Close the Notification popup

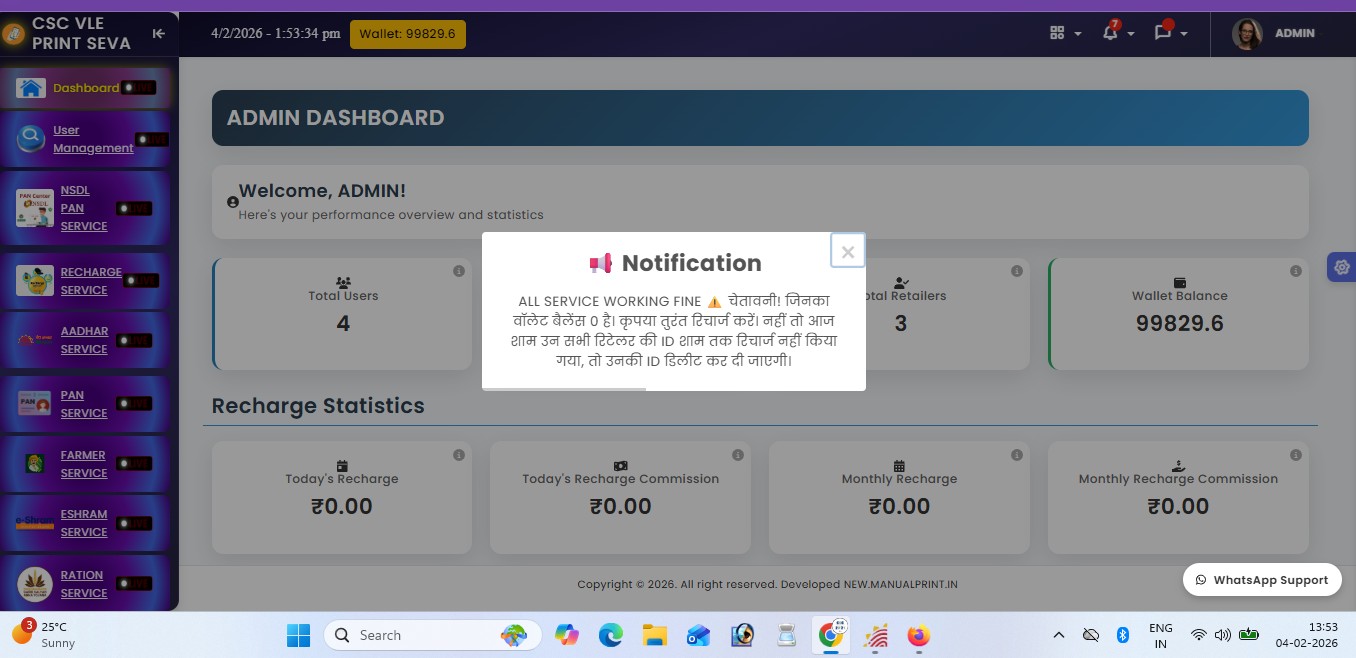(847, 252)
